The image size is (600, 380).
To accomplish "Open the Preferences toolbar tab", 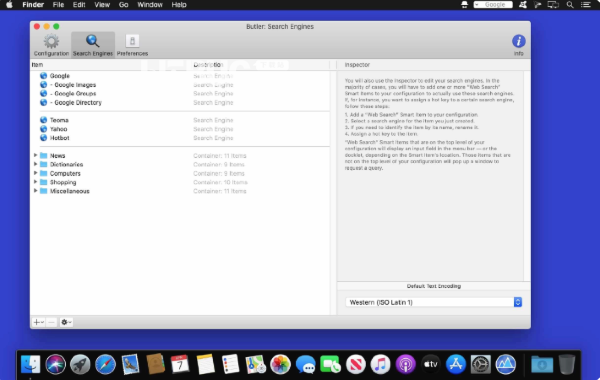I will pos(132,45).
